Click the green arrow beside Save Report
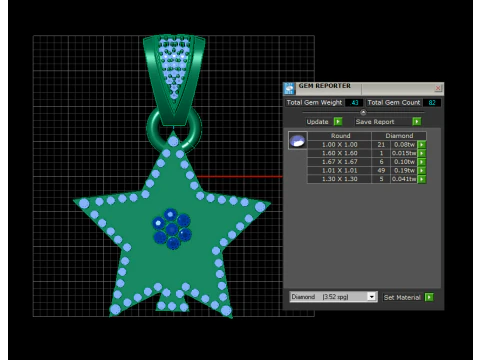Viewport: 480px width, 360px height. (x=417, y=121)
